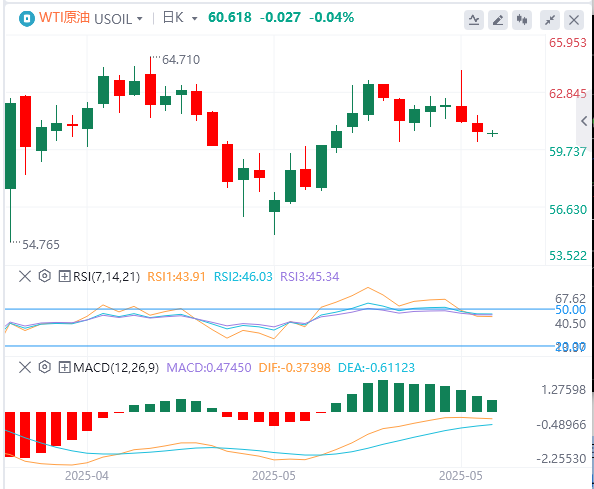The image size is (594, 489).
Task: Click the RSI 50.00 level line label
Action: click(x=571, y=310)
